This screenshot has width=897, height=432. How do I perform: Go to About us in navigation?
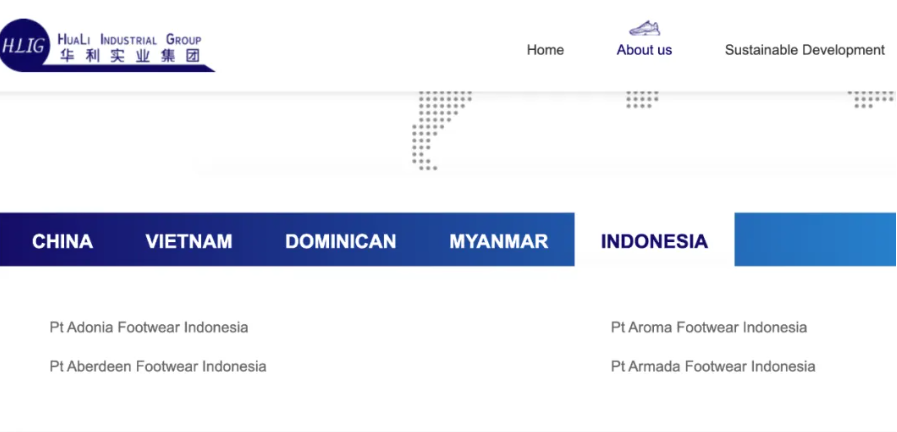[644, 50]
